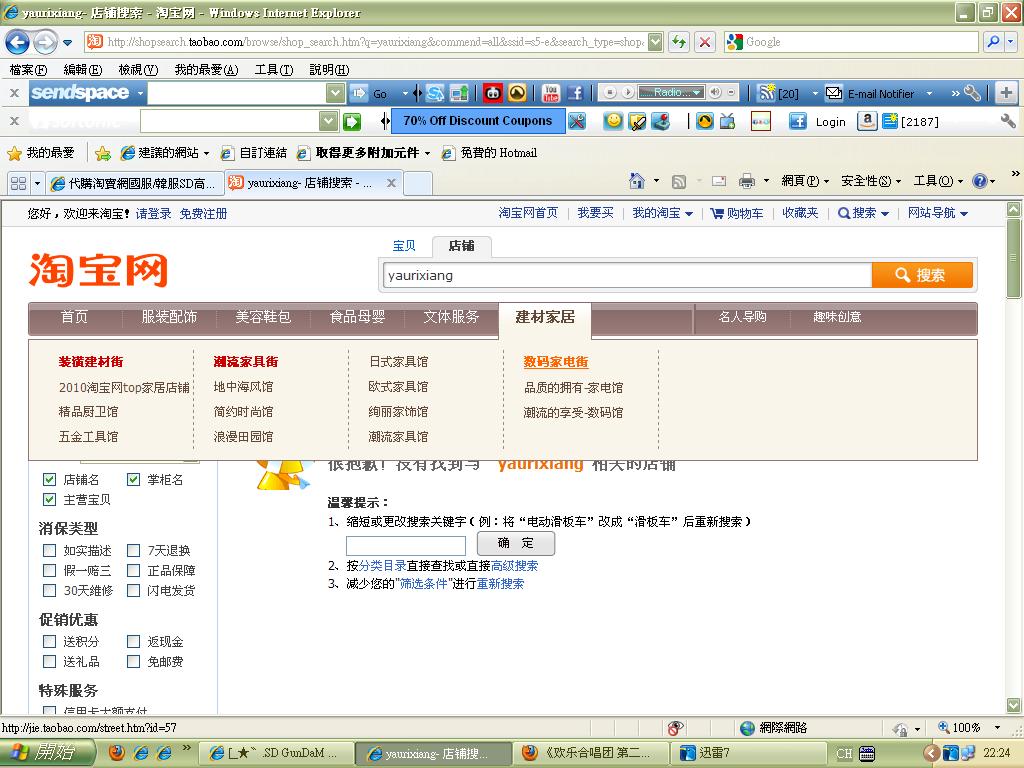Click the smiley face emoticon toolbar icon
1024x768 pixels.
613,121
